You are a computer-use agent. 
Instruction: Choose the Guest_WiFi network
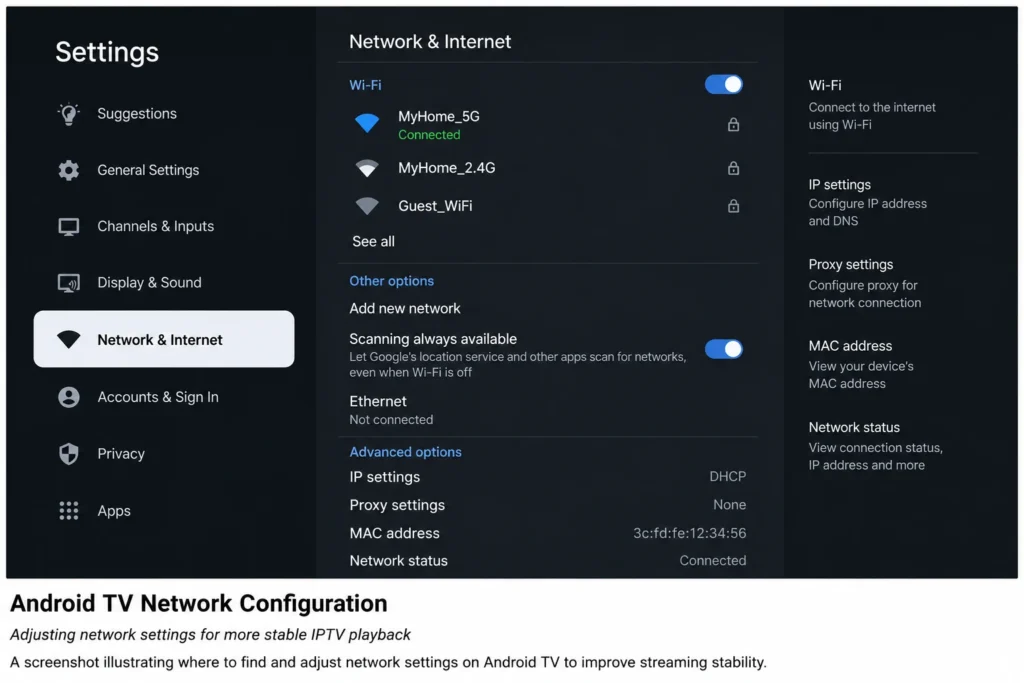point(547,206)
